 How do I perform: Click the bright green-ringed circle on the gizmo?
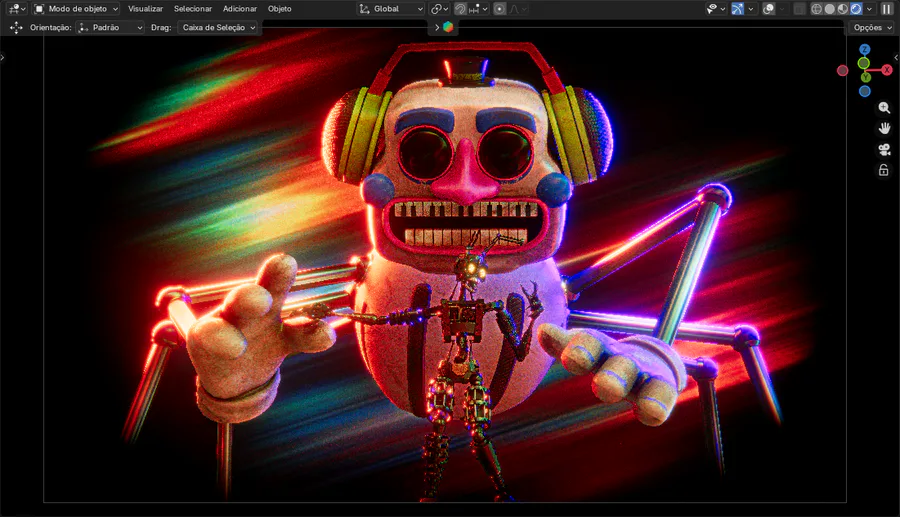tap(863, 63)
